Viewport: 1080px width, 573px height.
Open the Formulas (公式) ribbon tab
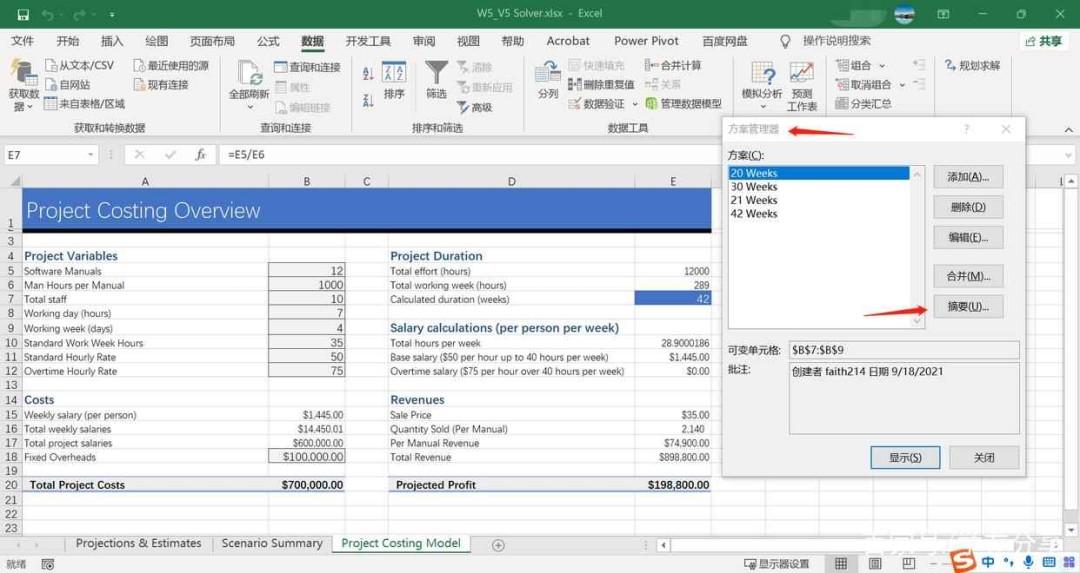coord(268,41)
